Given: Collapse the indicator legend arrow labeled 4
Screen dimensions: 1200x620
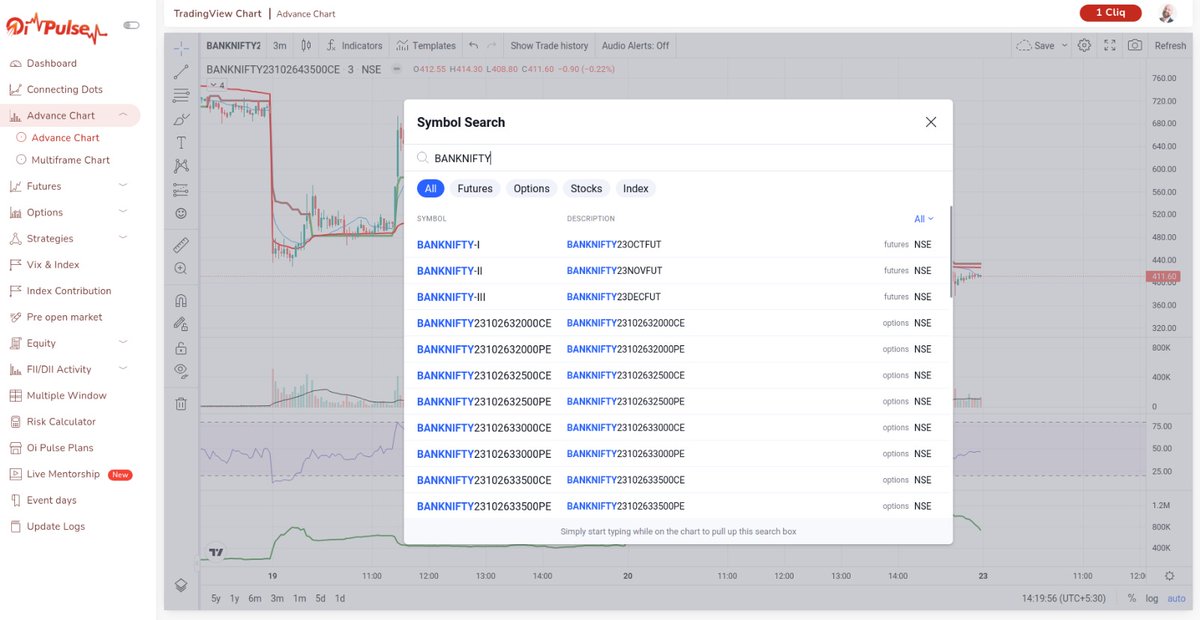Looking at the screenshot, I should [217, 86].
